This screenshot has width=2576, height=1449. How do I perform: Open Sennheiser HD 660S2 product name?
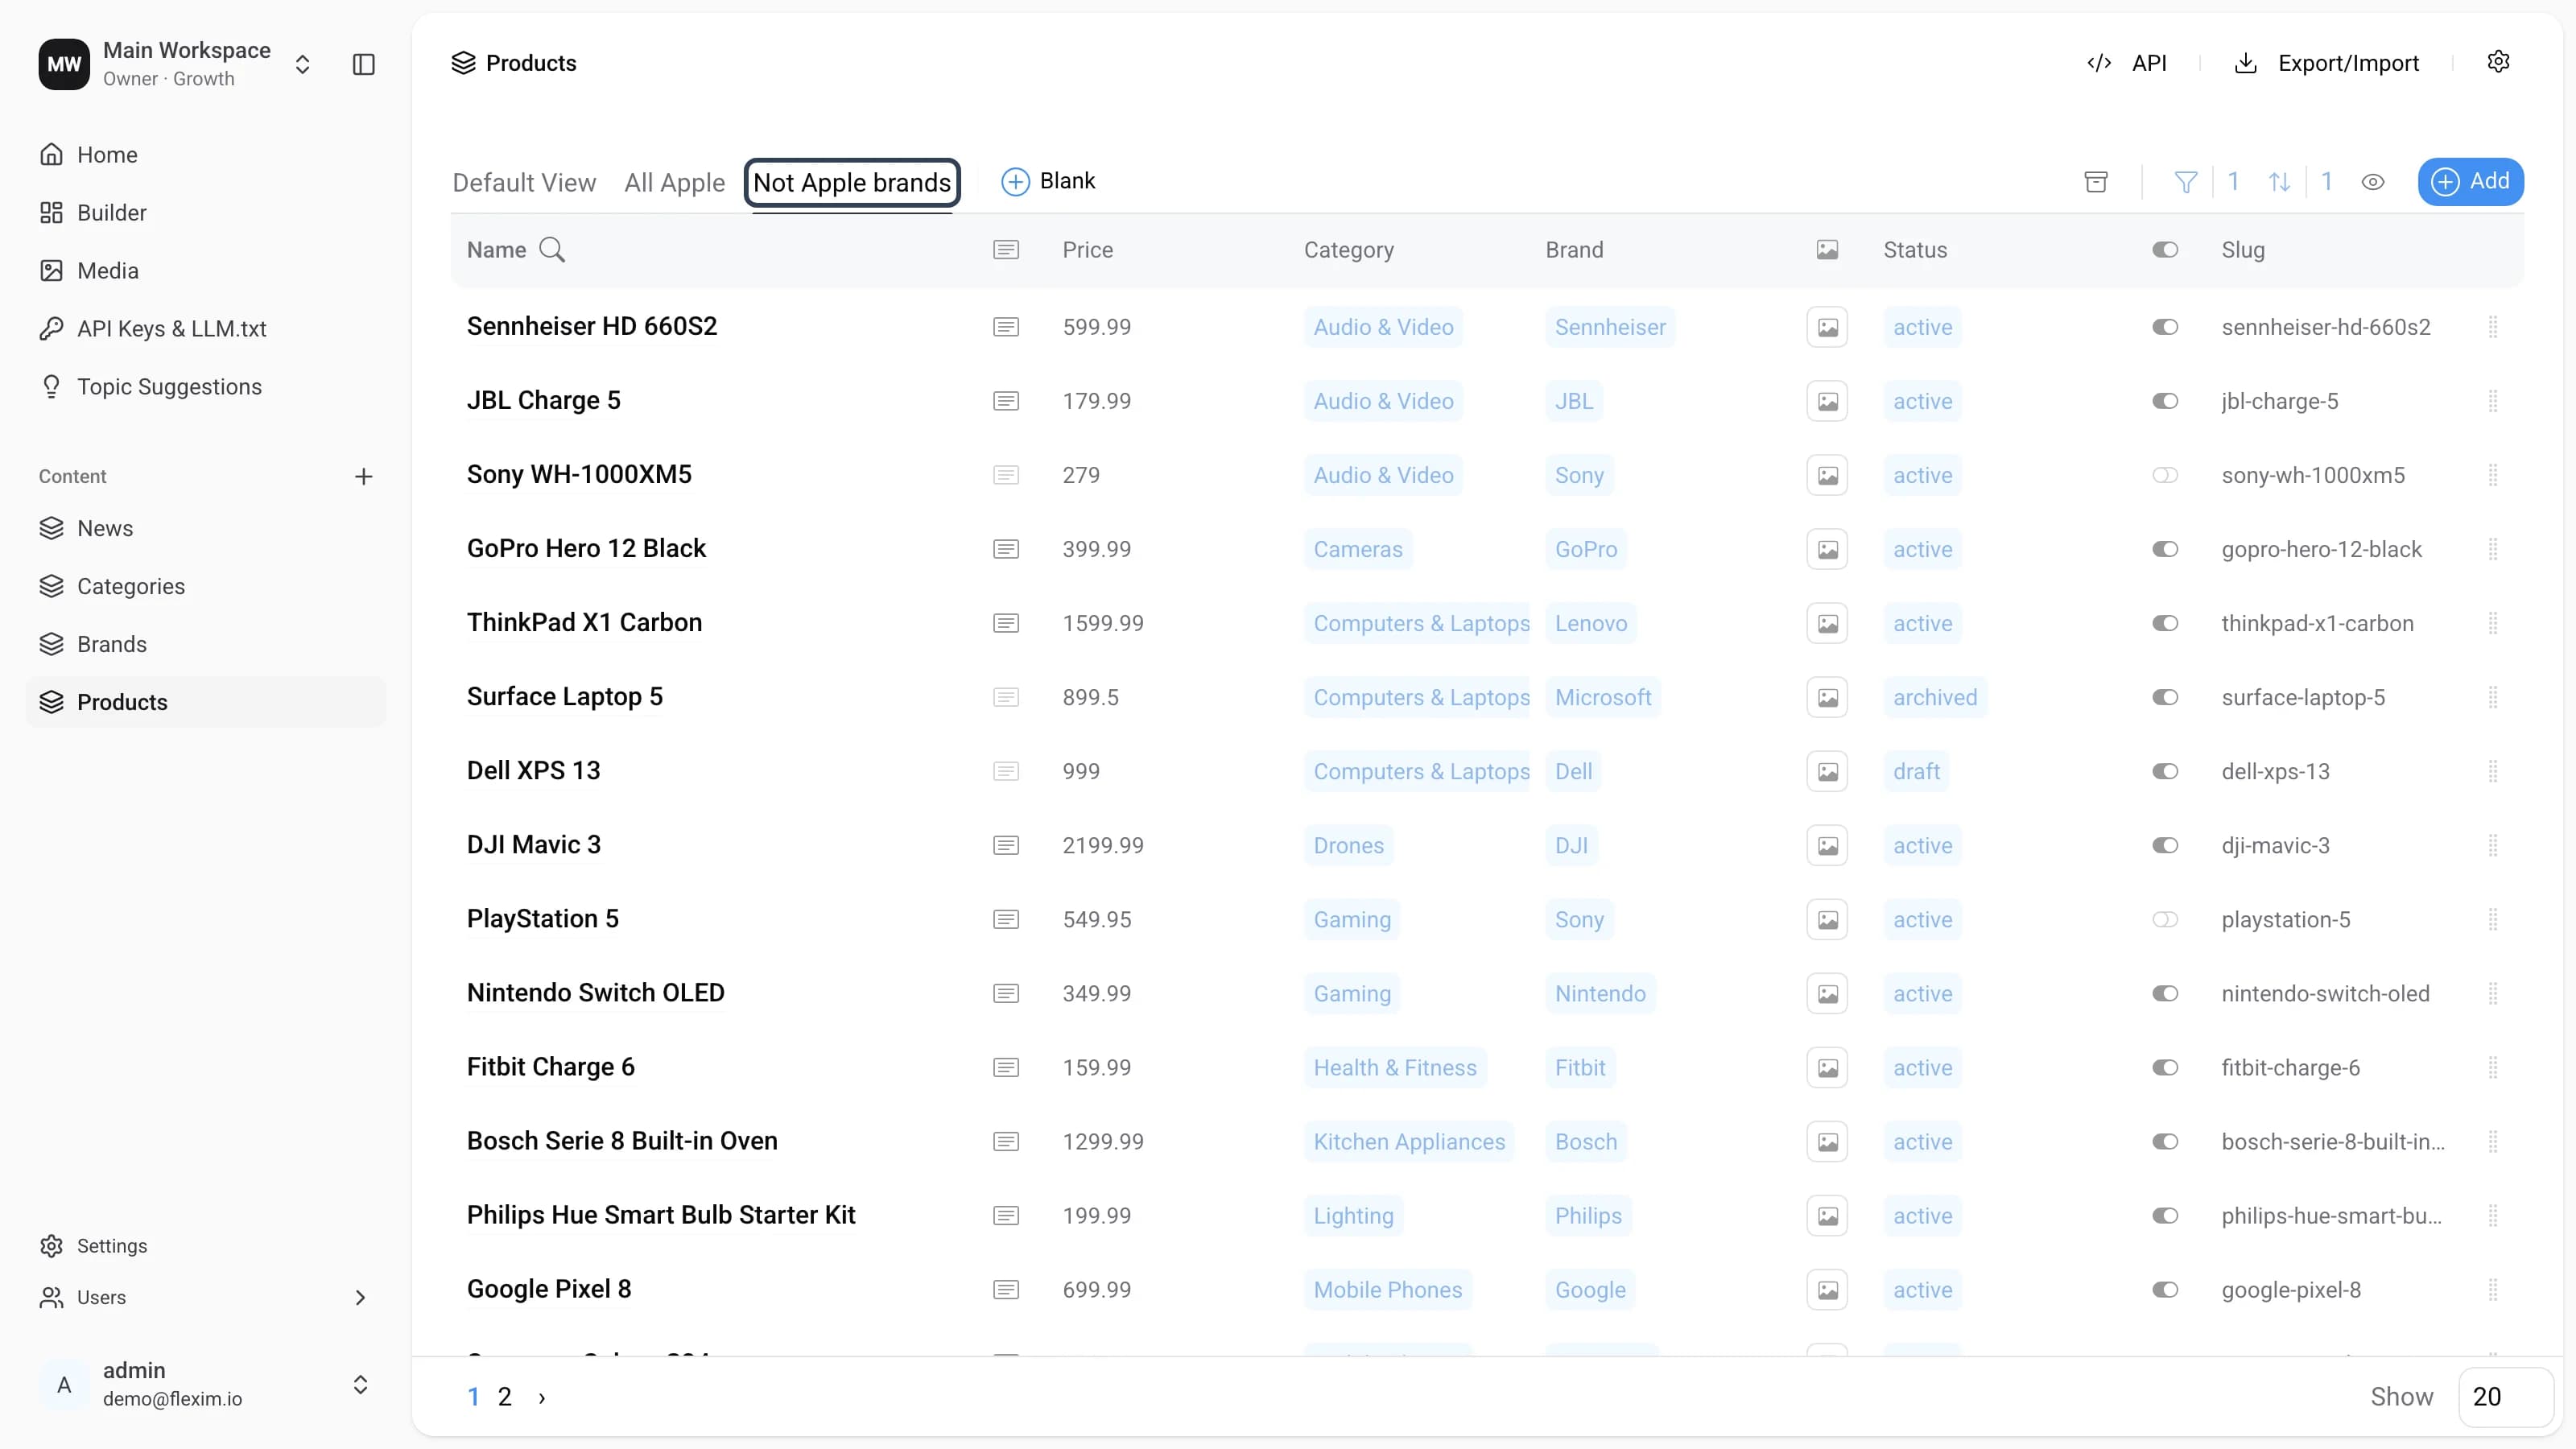click(x=592, y=326)
